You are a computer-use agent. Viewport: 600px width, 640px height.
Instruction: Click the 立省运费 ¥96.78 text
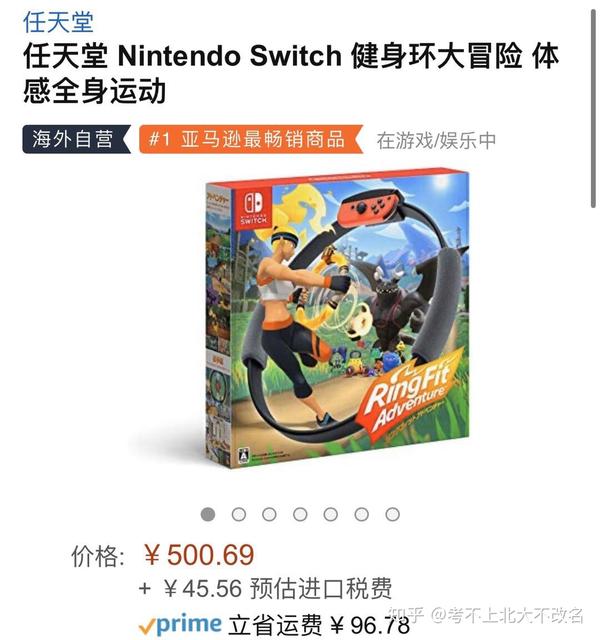click(x=319, y=625)
